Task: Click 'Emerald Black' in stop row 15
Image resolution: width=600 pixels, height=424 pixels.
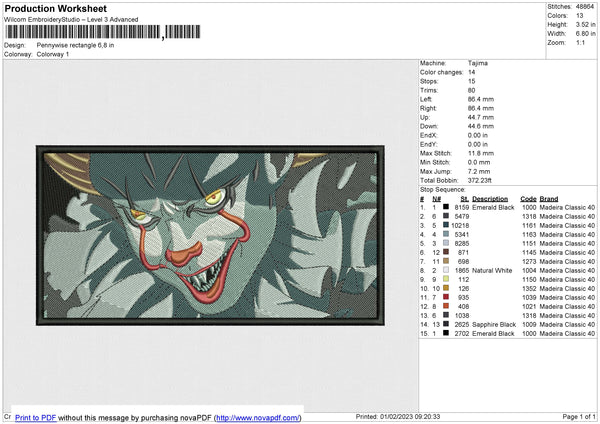Action: click(493, 334)
